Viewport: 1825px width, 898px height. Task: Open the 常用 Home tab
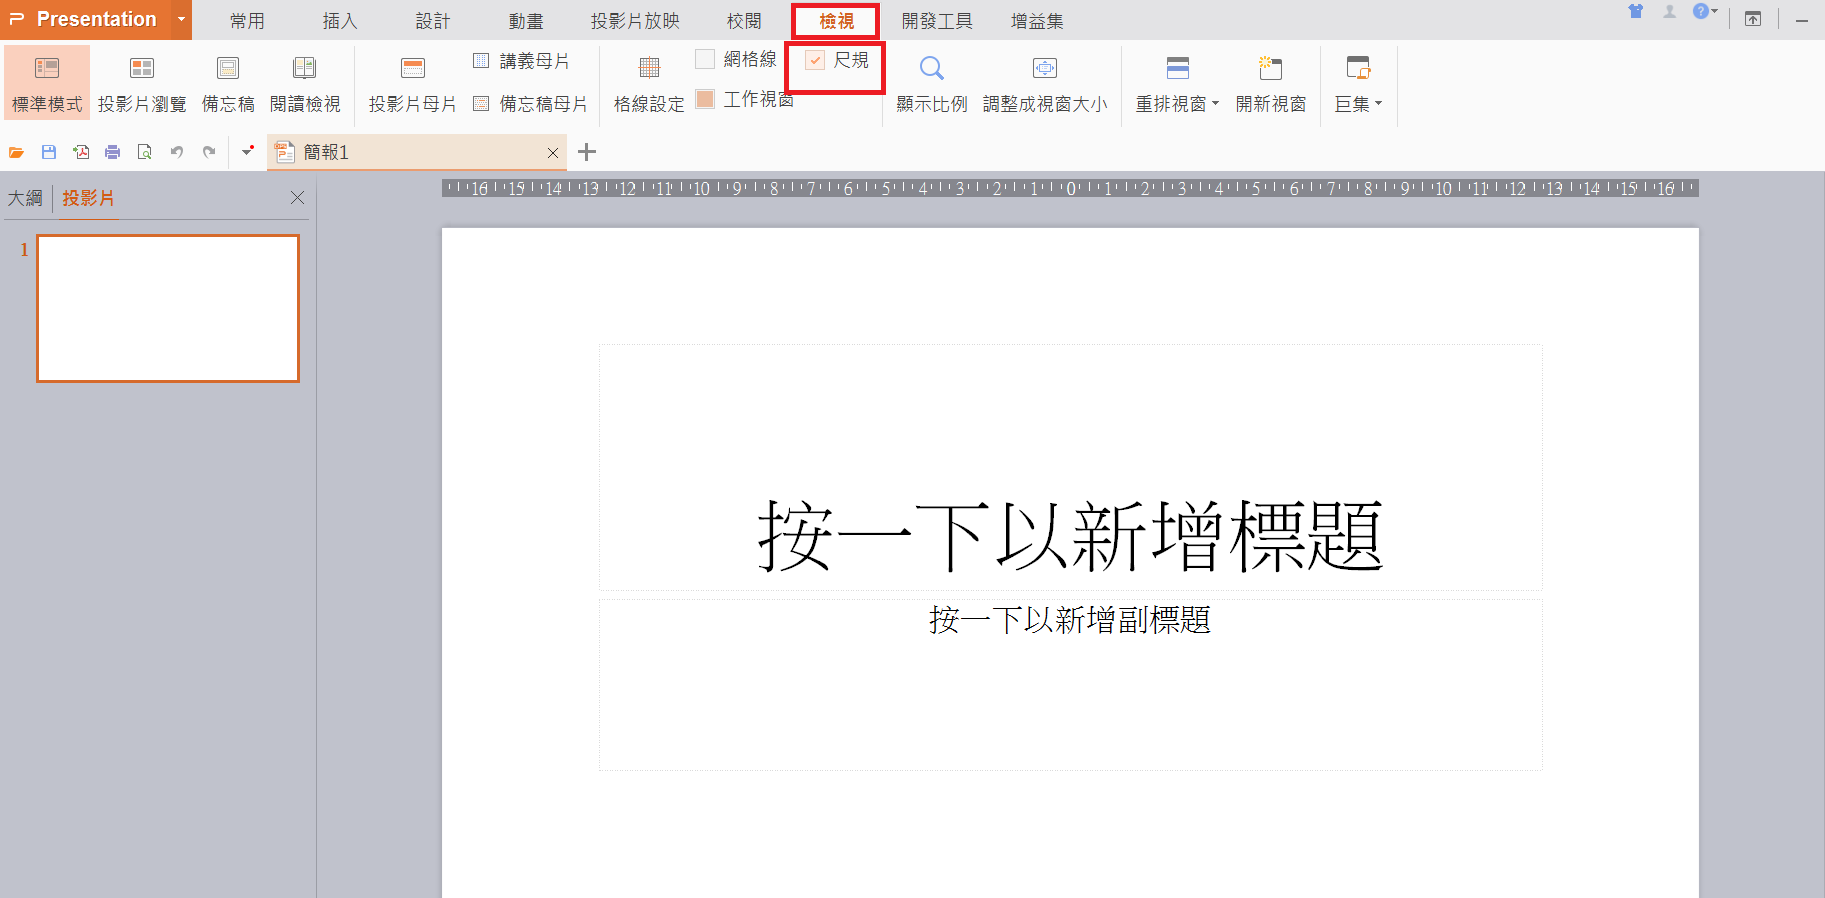click(247, 21)
